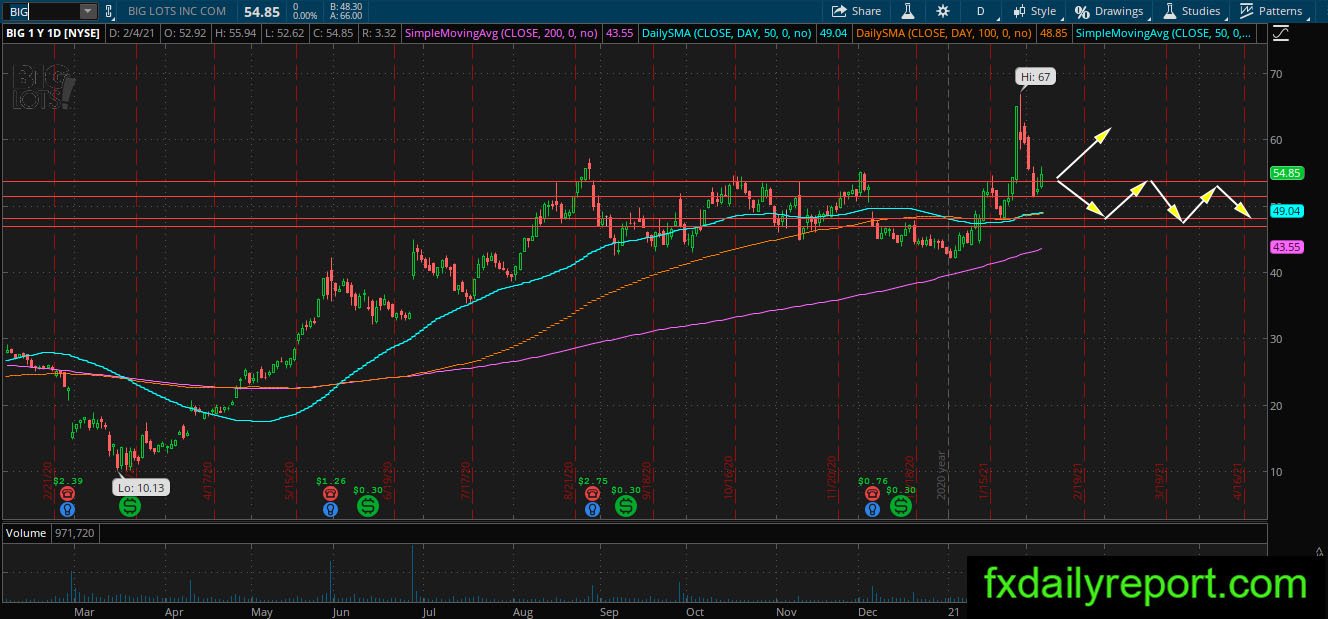Open the Patterns menu
The height and width of the screenshot is (619, 1328).
[x=1271, y=11]
